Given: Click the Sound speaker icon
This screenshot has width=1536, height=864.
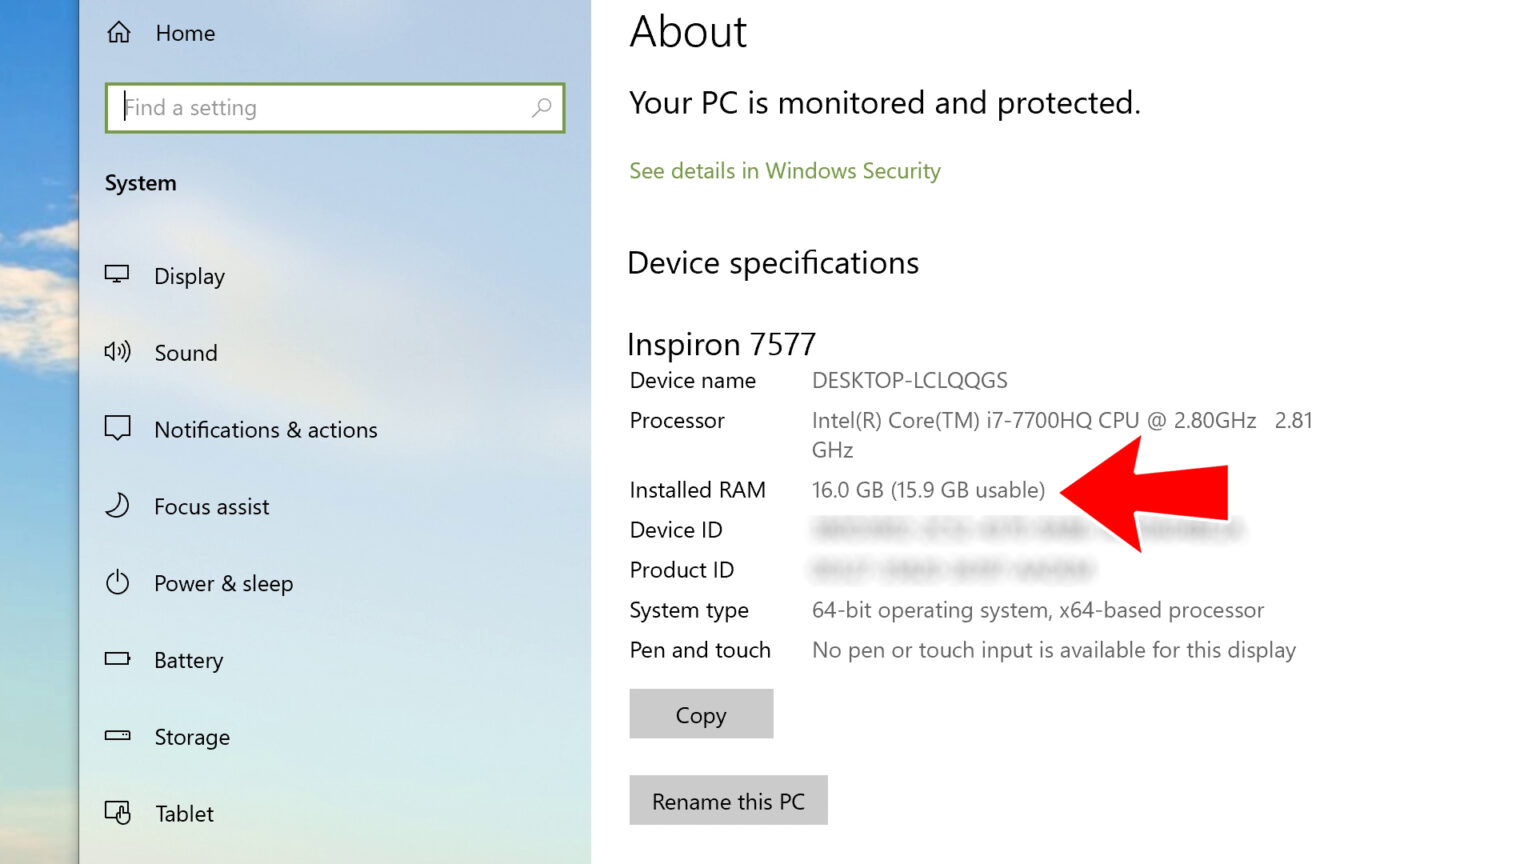Looking at the screenshot, I should [118, 352].
